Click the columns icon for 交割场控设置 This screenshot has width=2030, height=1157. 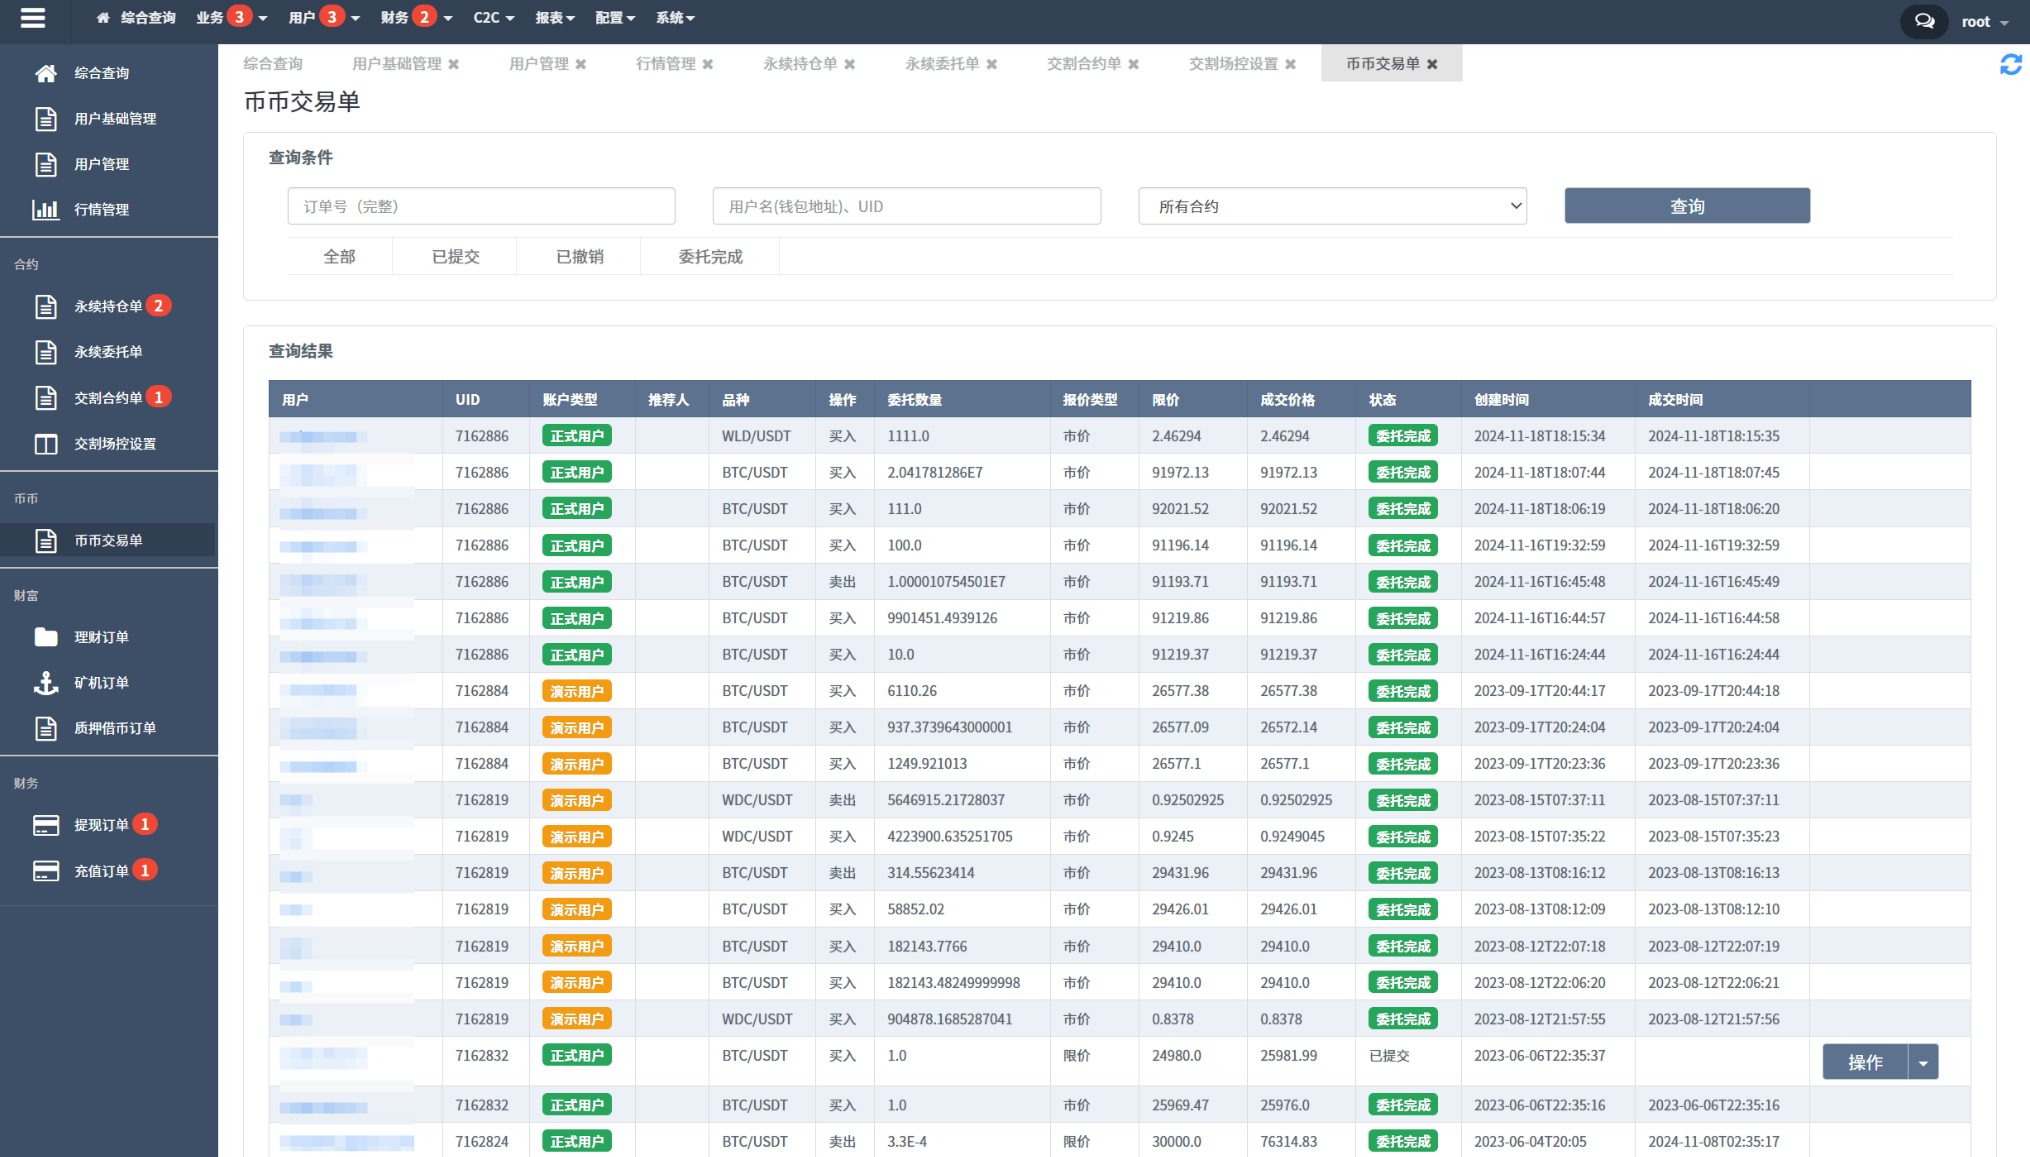(x=46, y=444)
